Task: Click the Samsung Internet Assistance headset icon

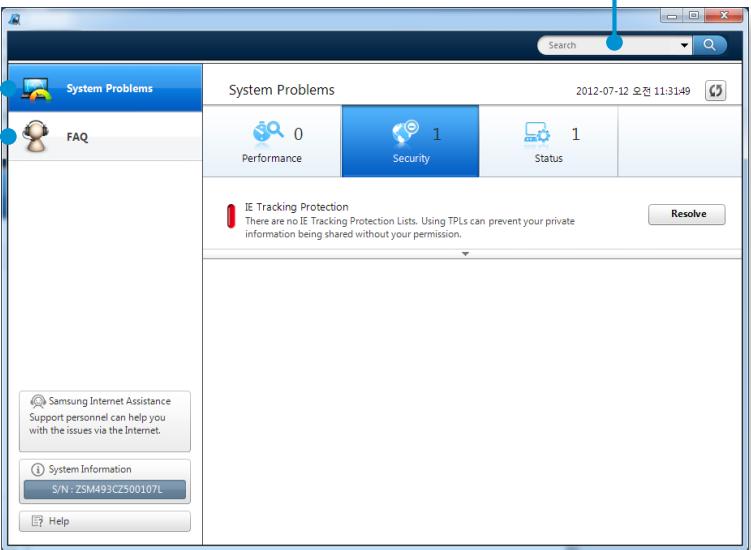Action: point(38,401)
